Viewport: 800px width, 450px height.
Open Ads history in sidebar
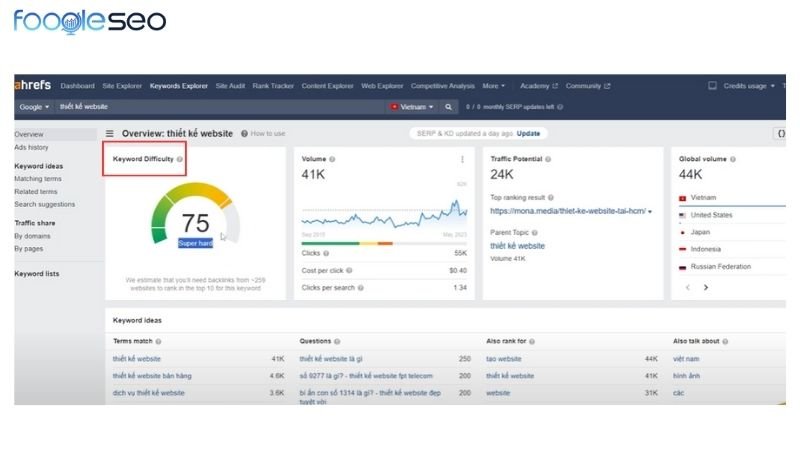31,147
